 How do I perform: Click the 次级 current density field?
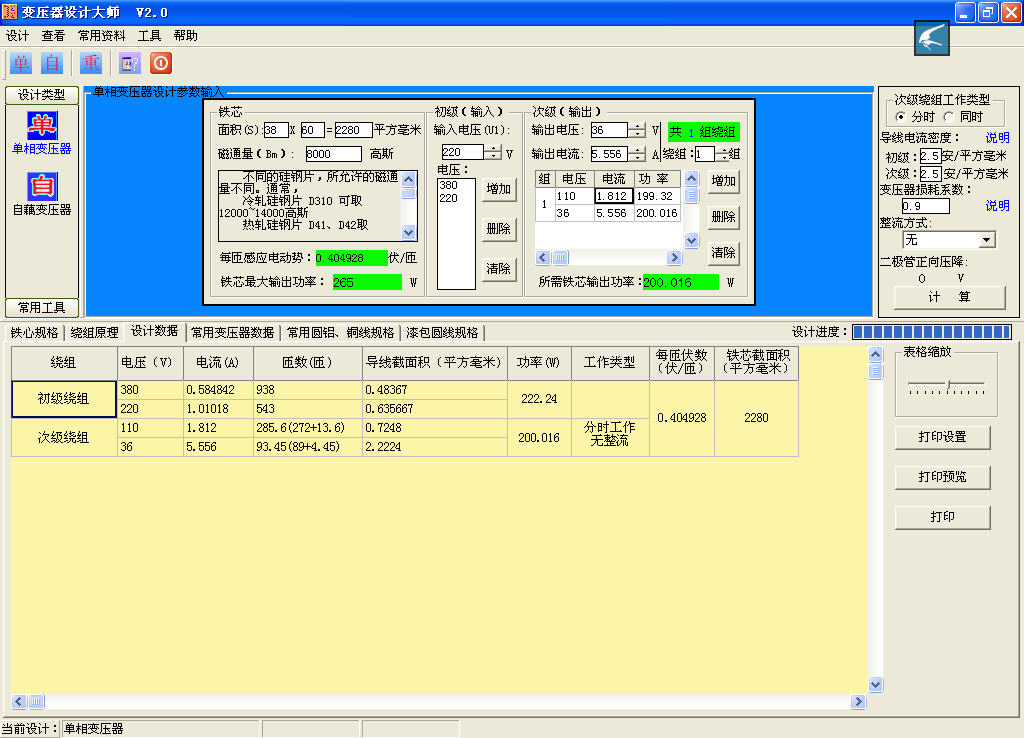pos(931,174)
